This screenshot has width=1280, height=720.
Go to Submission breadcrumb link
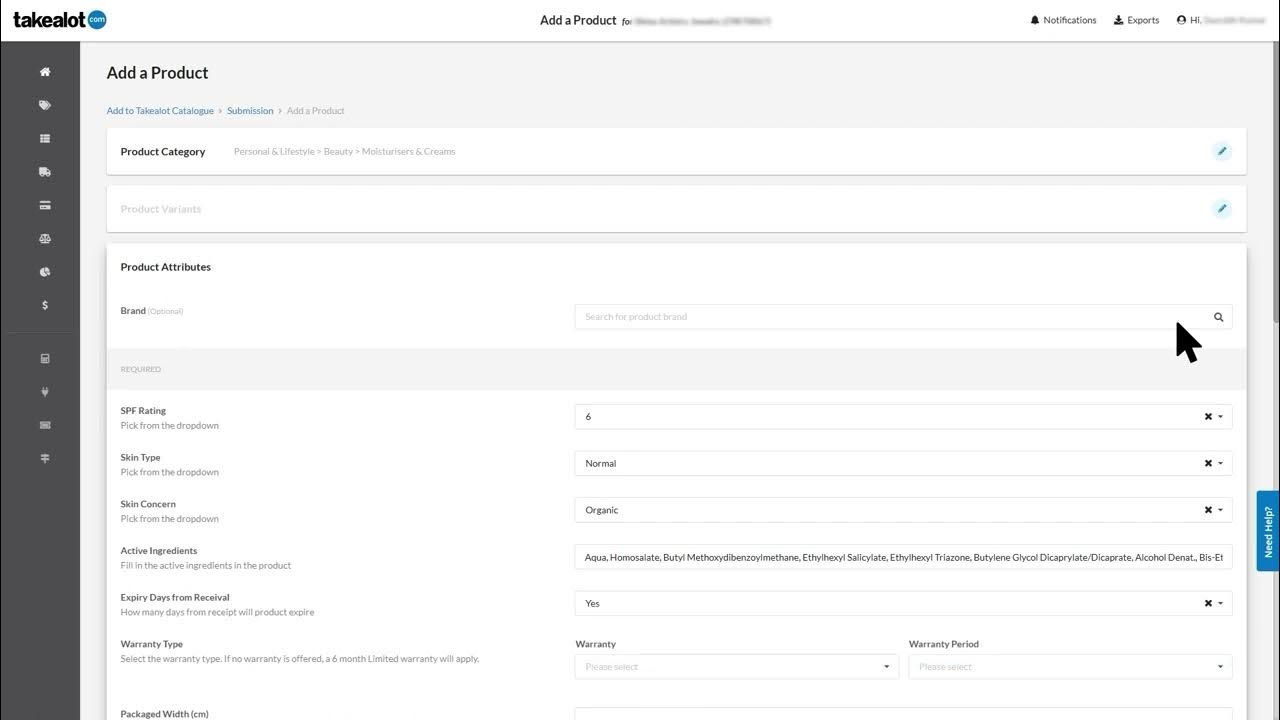(x=250, y=111)
